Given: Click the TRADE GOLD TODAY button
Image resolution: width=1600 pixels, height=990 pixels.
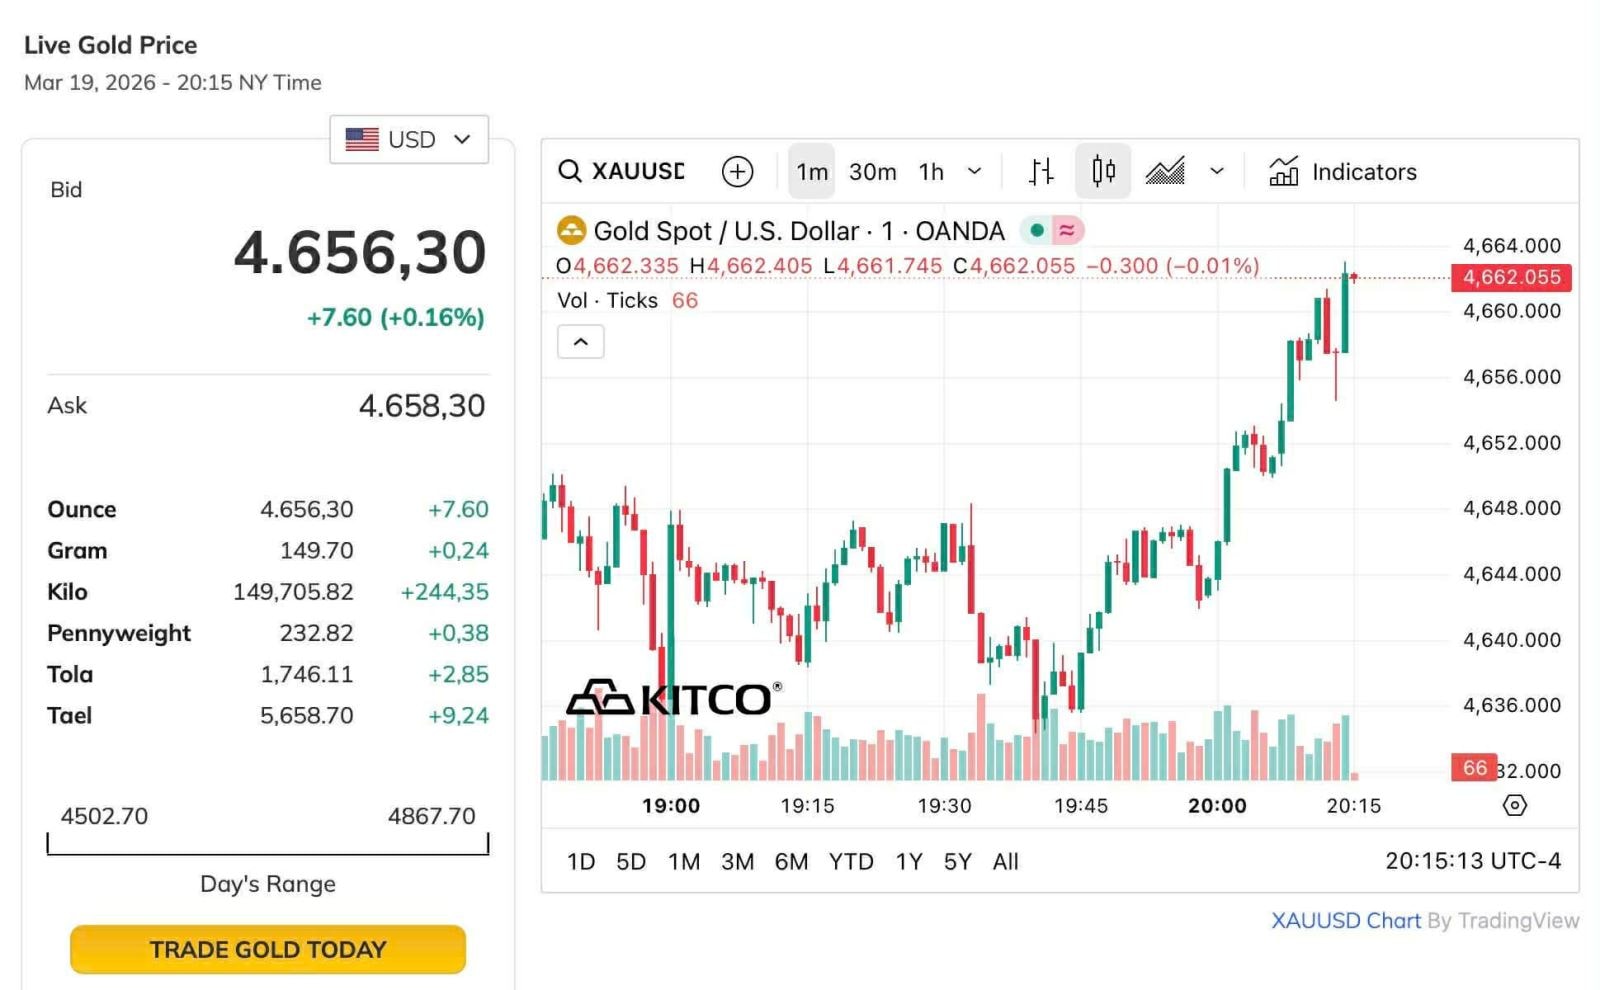Looking at the screenshot, I should pos(268,949).
